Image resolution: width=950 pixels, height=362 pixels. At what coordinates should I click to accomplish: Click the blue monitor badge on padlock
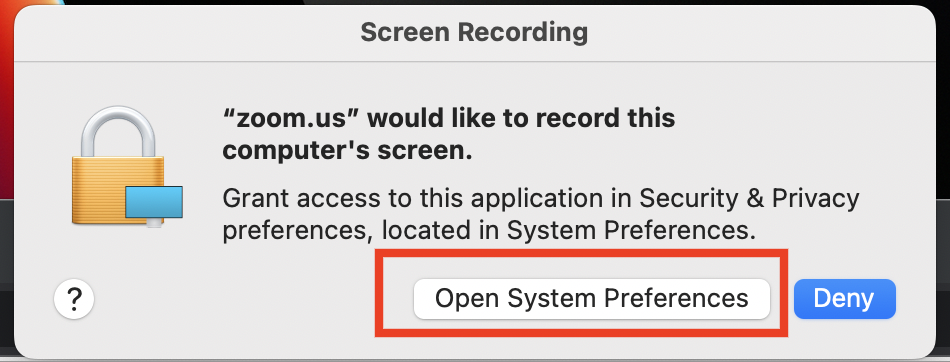pyautogui.click(x=154, y=203)
